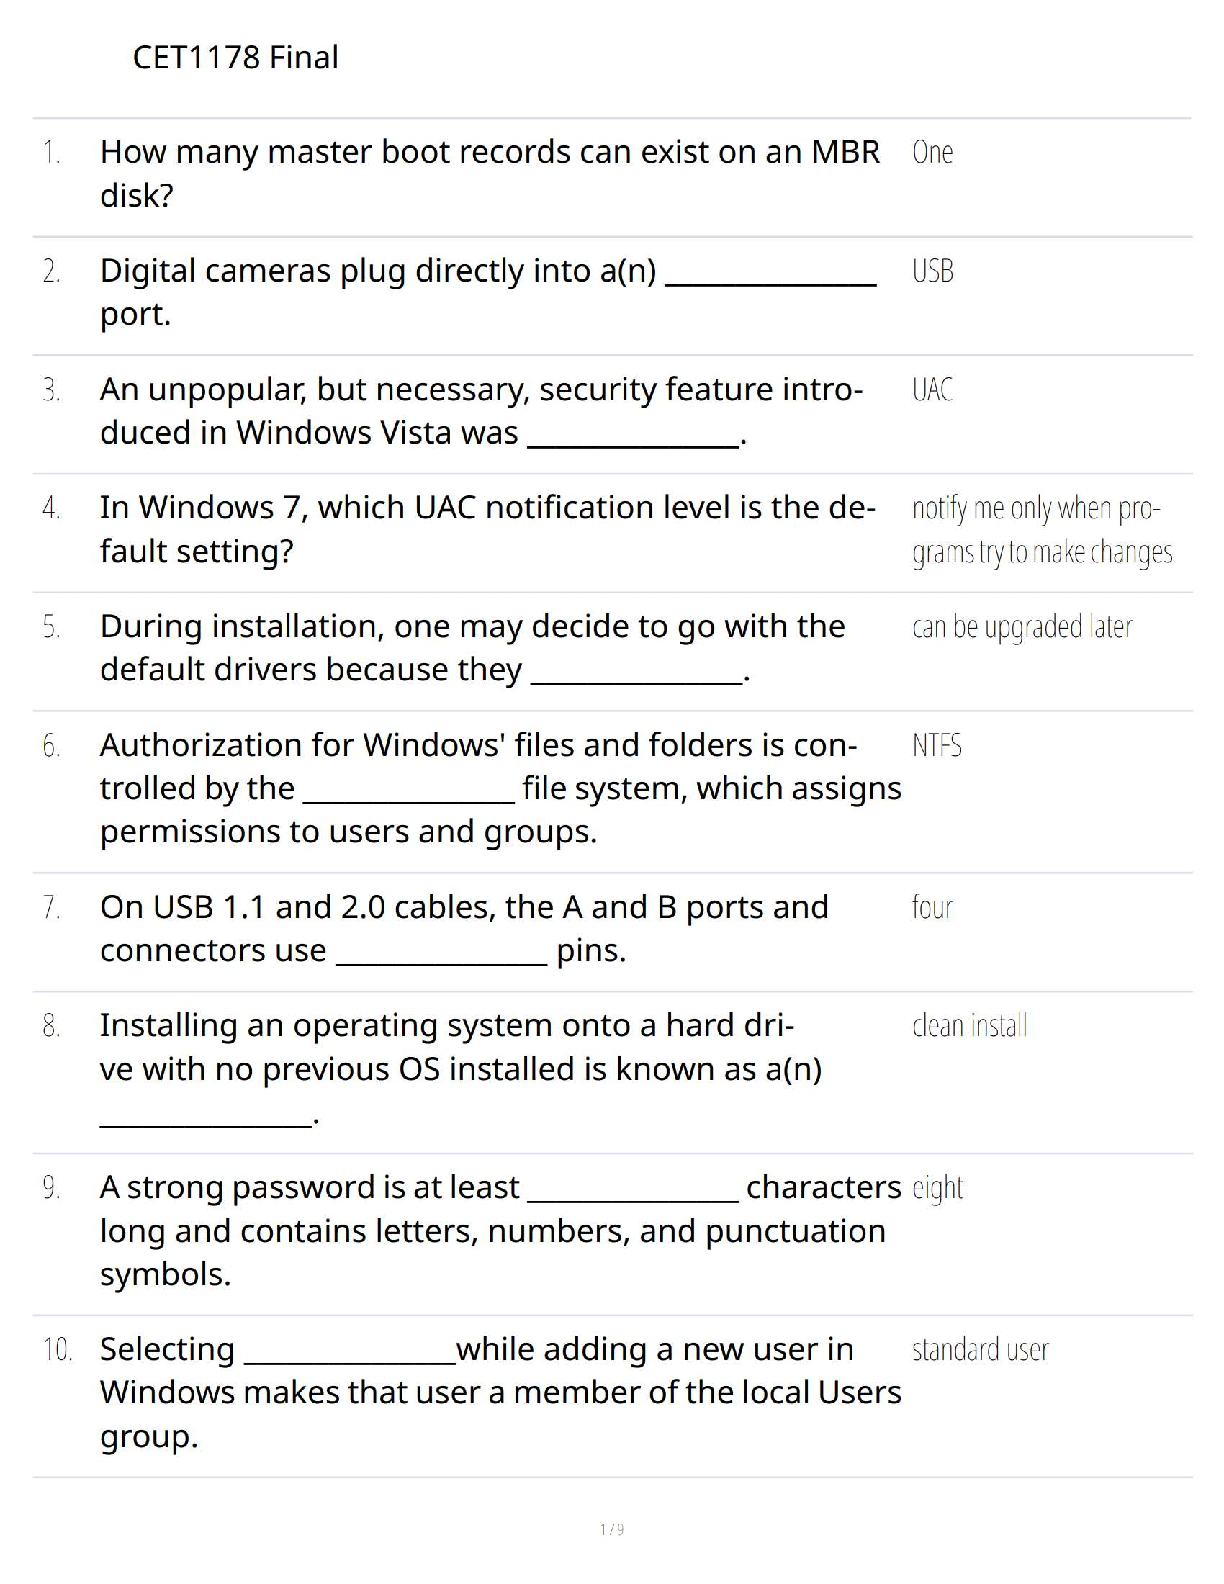This screenshot has height=1584, width=1224.
Task: Click the 'standard user' answer text
Action: click(980, 1350)
